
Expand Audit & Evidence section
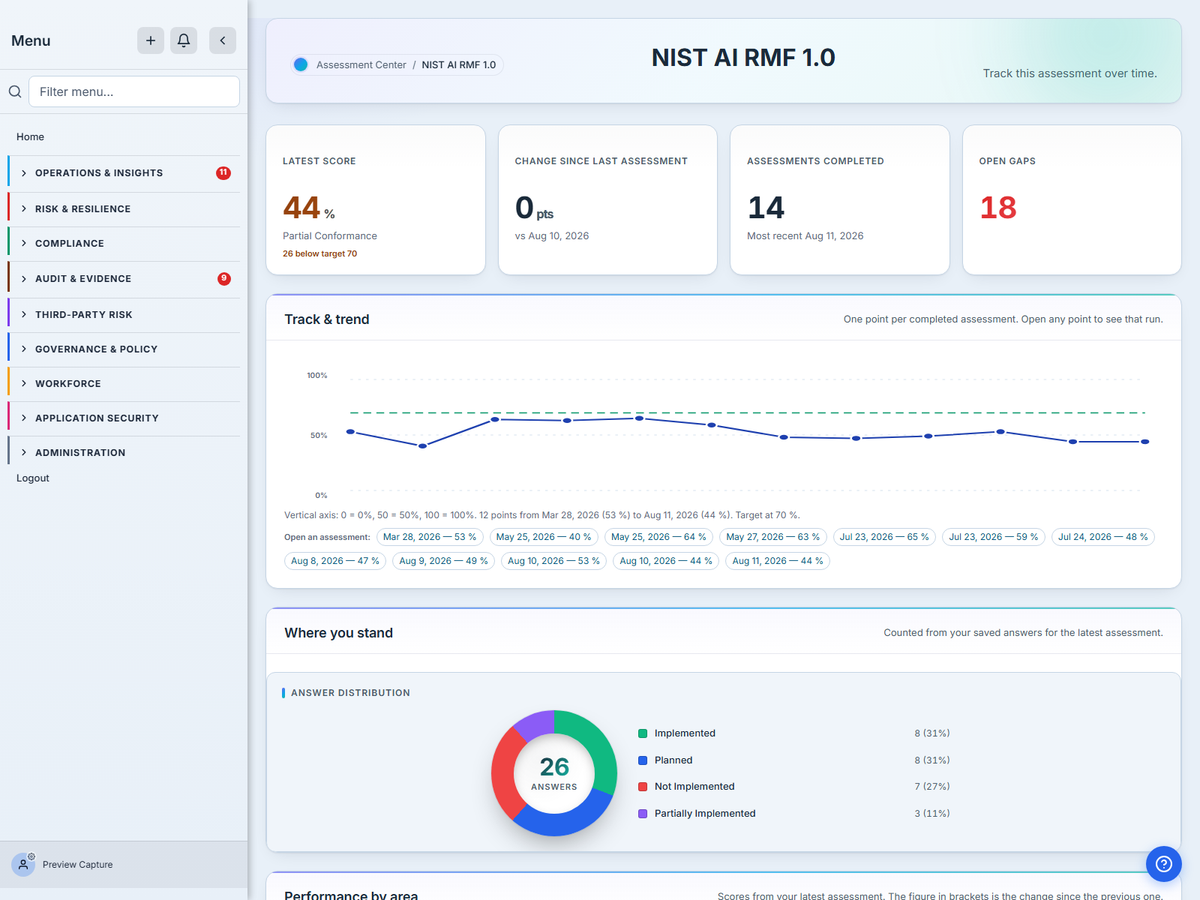tap(123, 279)
